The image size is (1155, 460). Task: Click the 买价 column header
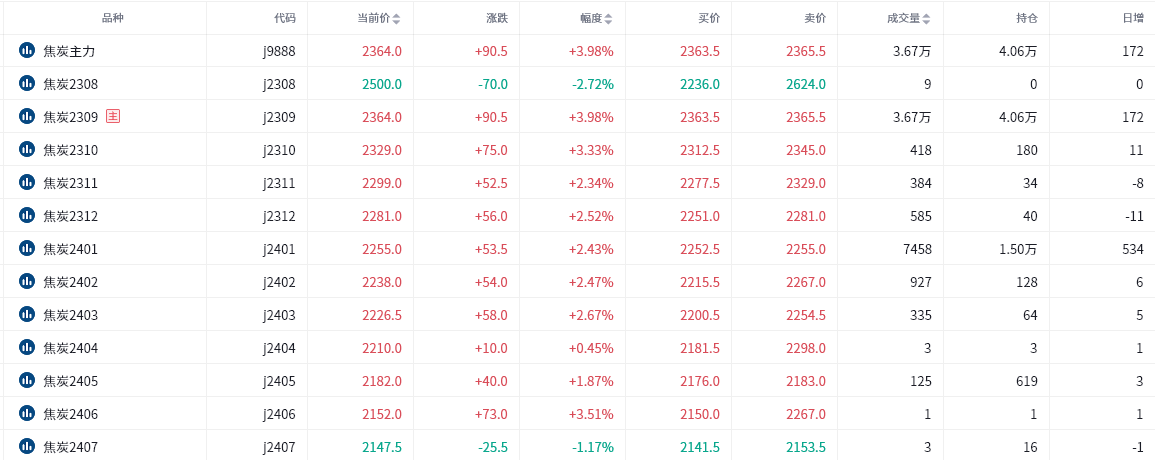point(709,18)
